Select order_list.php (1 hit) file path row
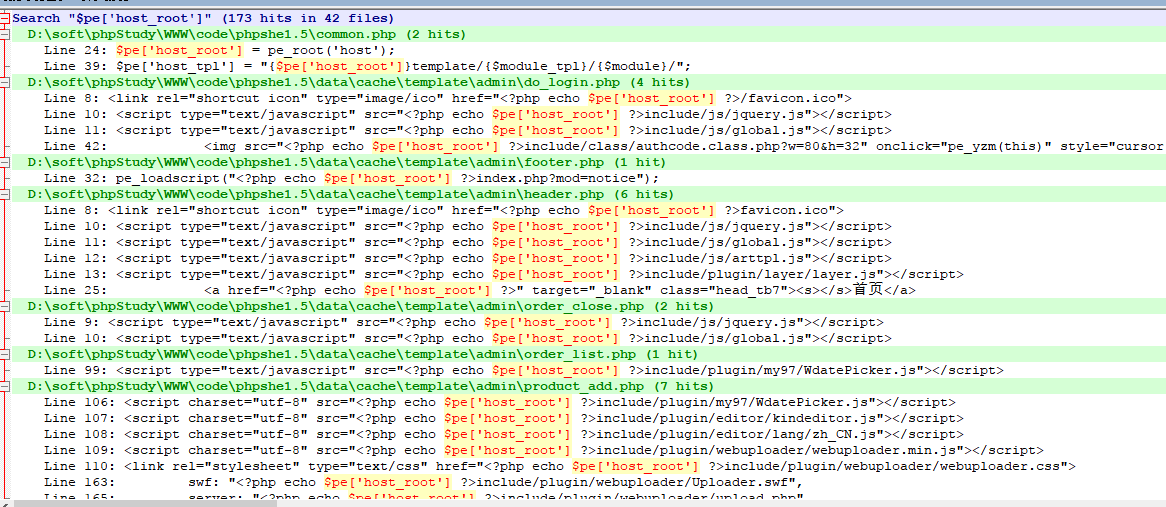 tap(362, 355)
